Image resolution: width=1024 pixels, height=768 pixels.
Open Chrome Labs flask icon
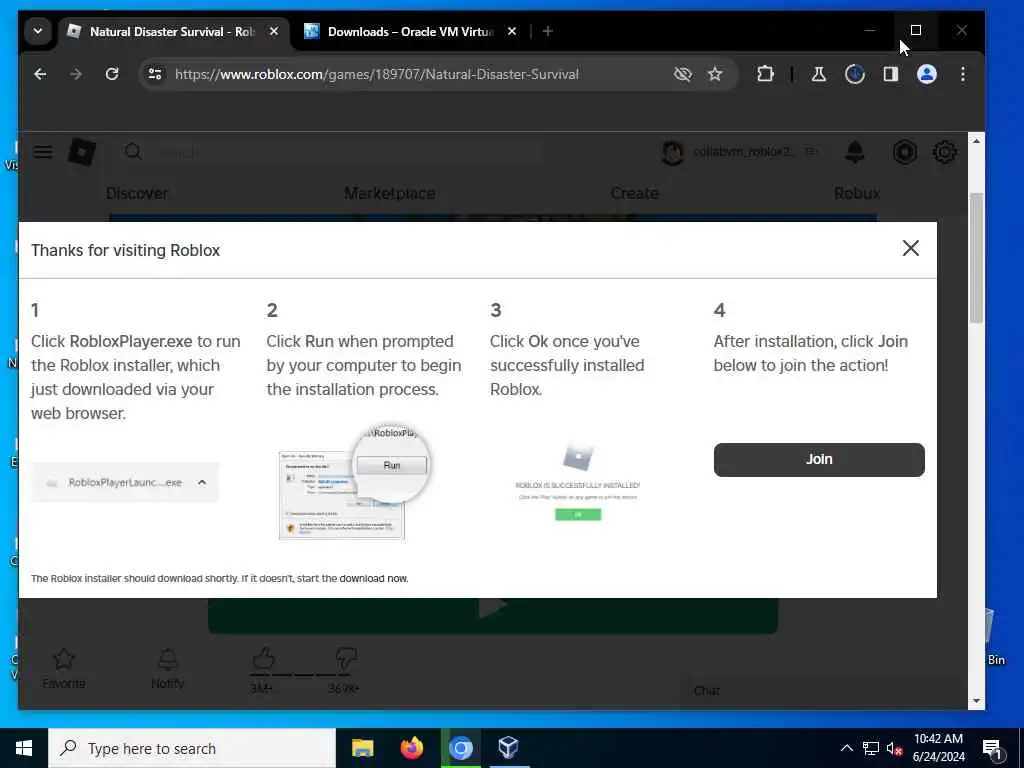(x=818, y=74)
